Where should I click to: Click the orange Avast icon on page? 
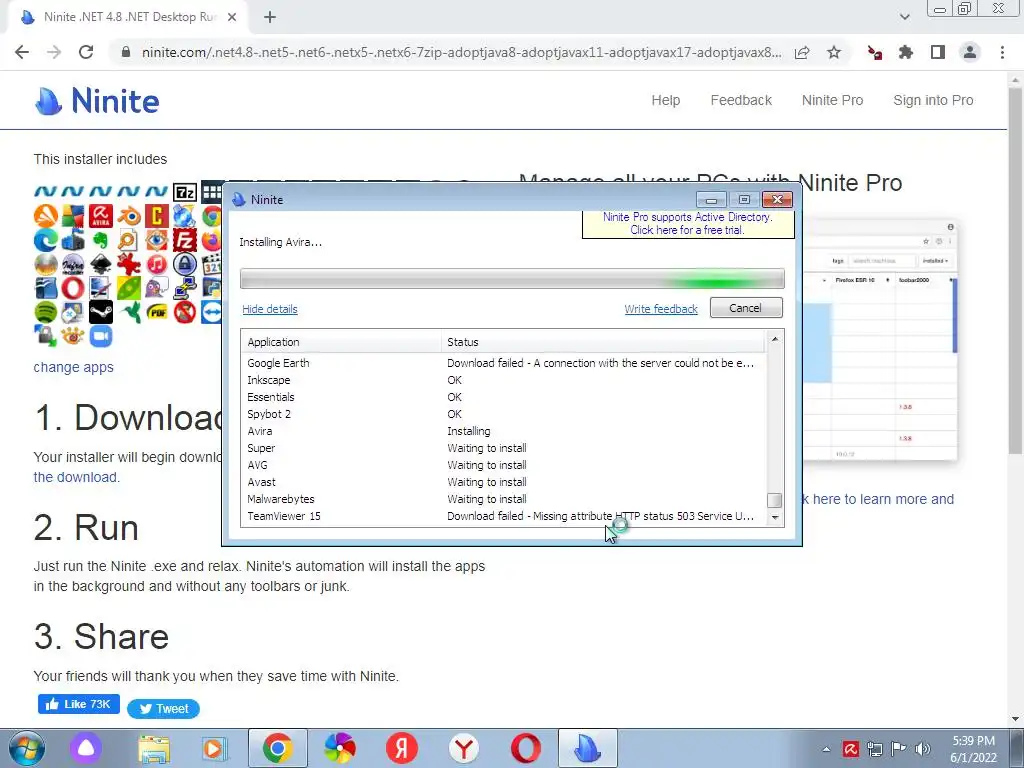46,216
